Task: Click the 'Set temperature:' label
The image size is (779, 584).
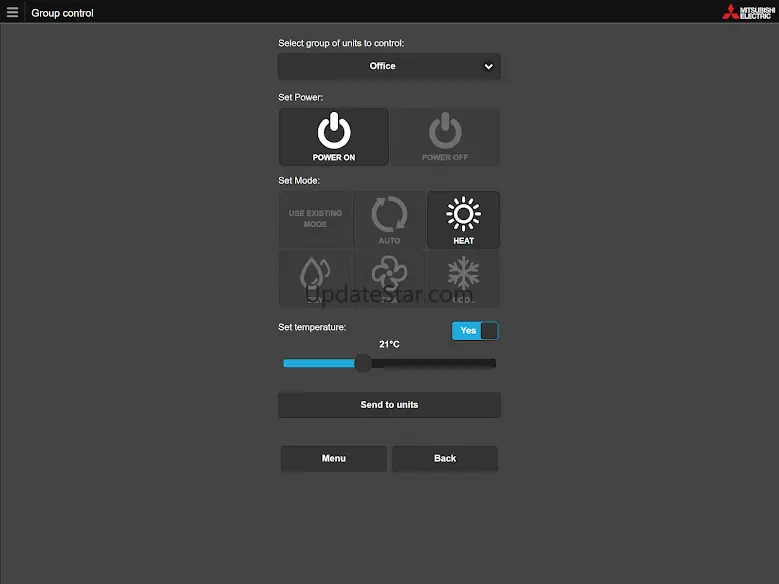Action: click(312, 327)
